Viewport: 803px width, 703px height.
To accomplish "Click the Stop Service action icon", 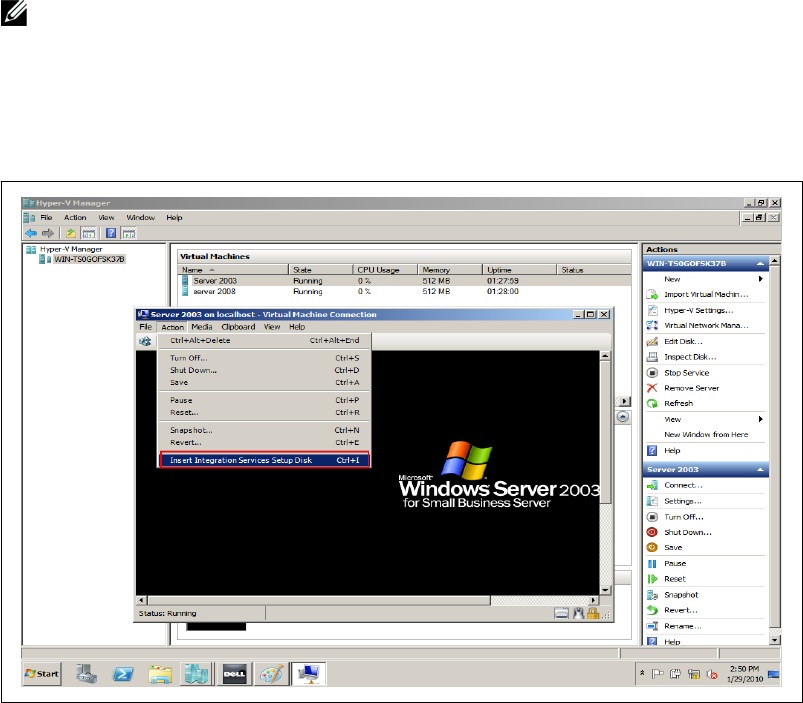I will click(x=652, y=373).
